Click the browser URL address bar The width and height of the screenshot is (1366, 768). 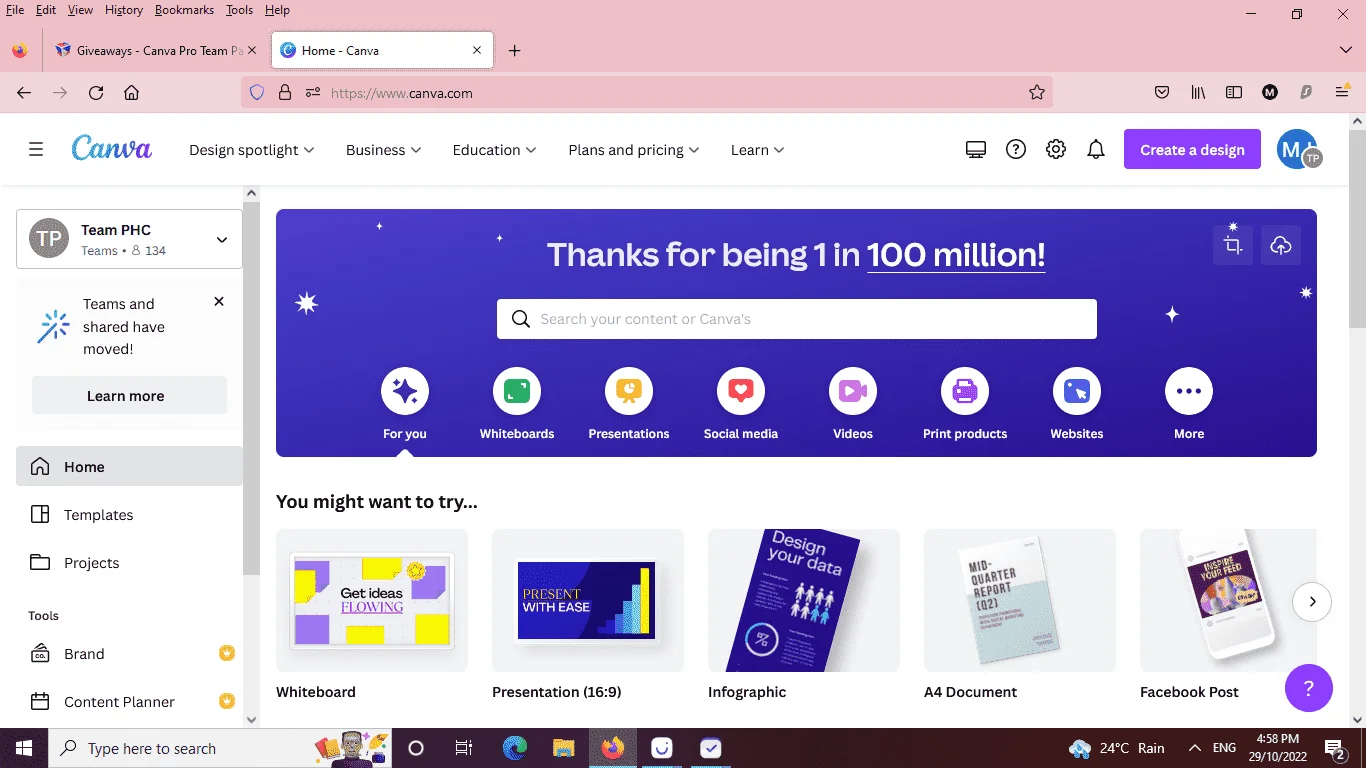click(x=646, y=93)
